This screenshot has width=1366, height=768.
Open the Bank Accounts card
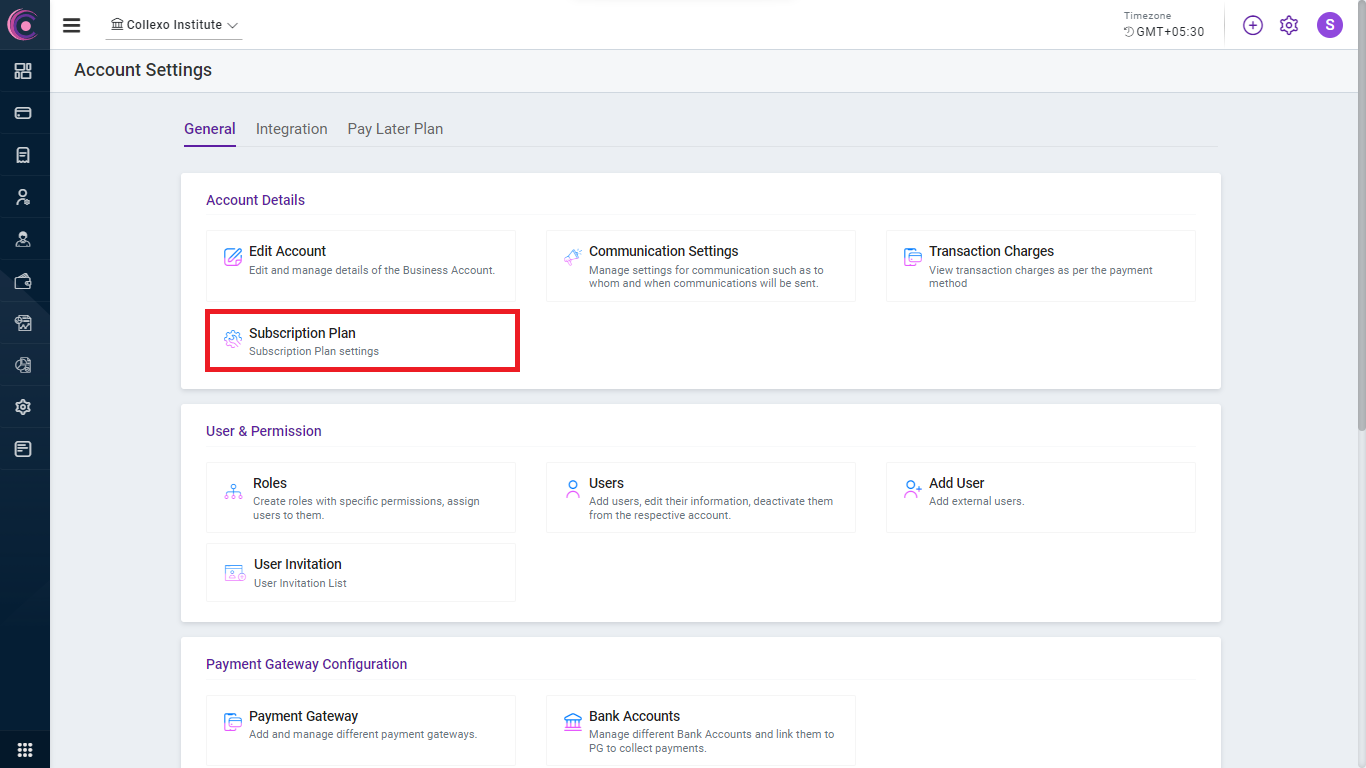(x=700, y=730)
